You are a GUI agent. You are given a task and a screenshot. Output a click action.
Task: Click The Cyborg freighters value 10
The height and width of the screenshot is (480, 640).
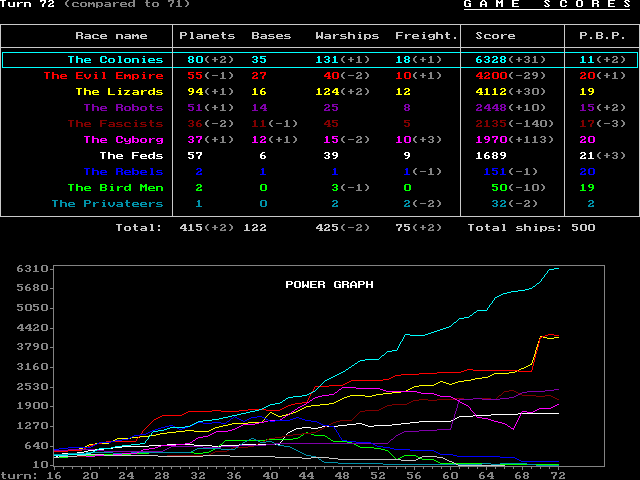click(403, 140)
